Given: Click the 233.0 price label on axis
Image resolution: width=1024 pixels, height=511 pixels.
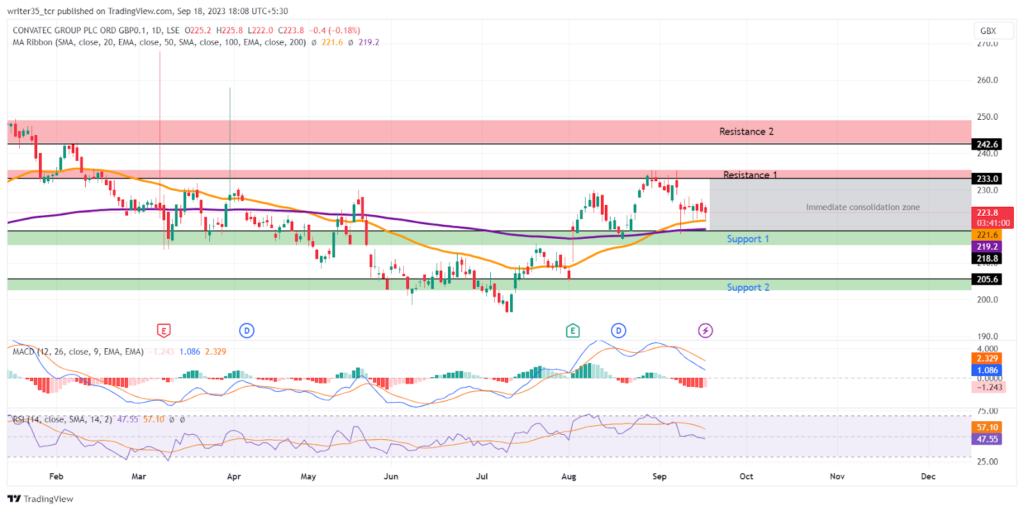Looking at the screenshot, I should coord(985,178).
